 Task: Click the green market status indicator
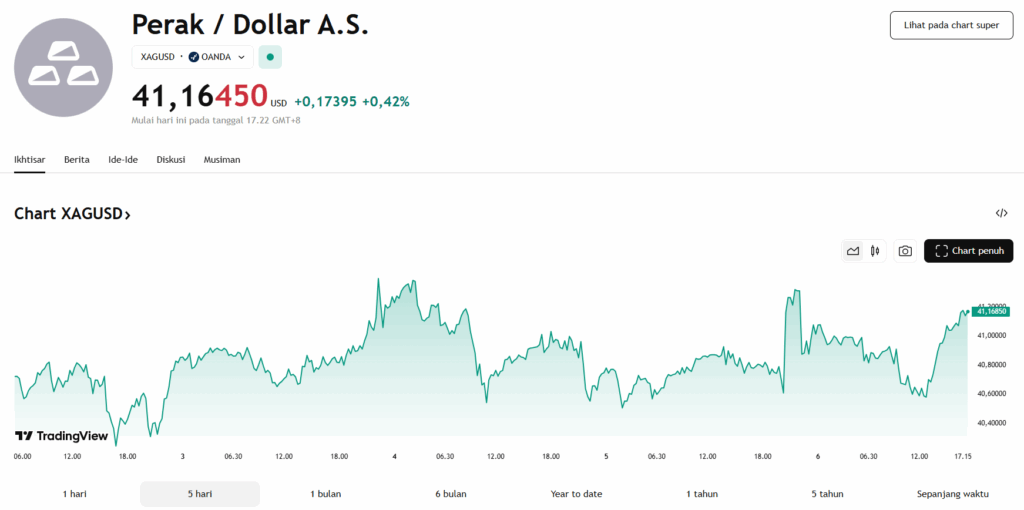[x=270, y=57]
